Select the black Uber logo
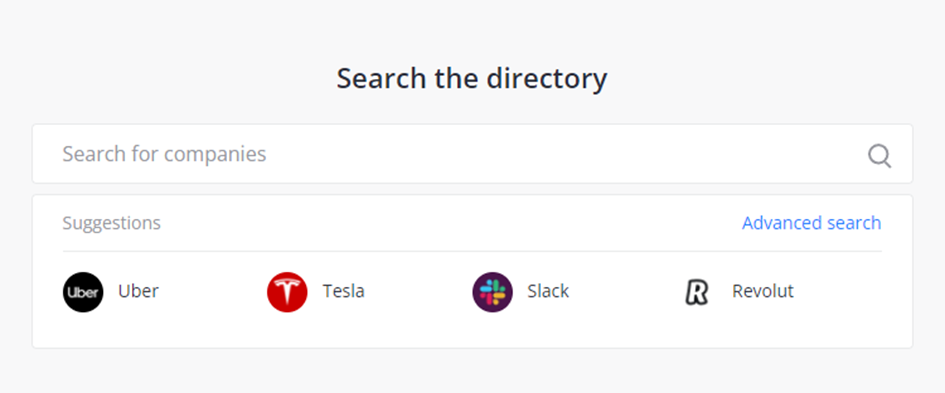Screen dimensions: 945x393 [x=83, y=292]
